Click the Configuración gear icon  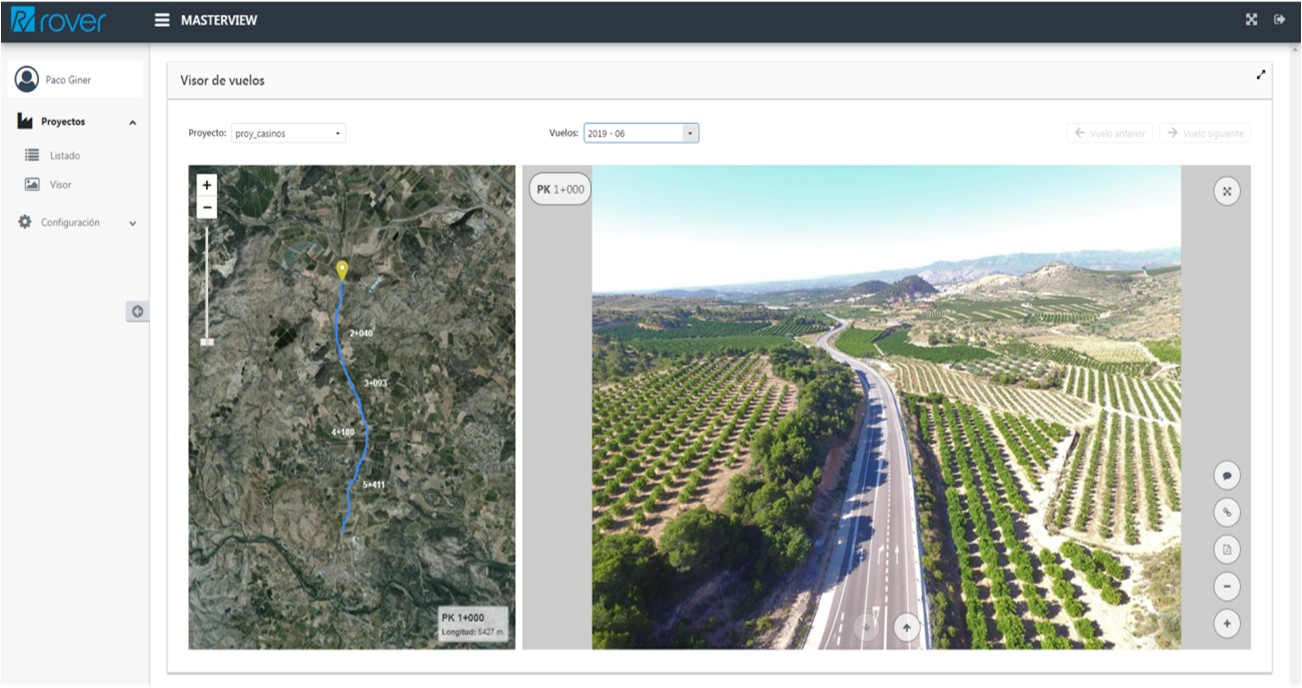tap(25, 222)
